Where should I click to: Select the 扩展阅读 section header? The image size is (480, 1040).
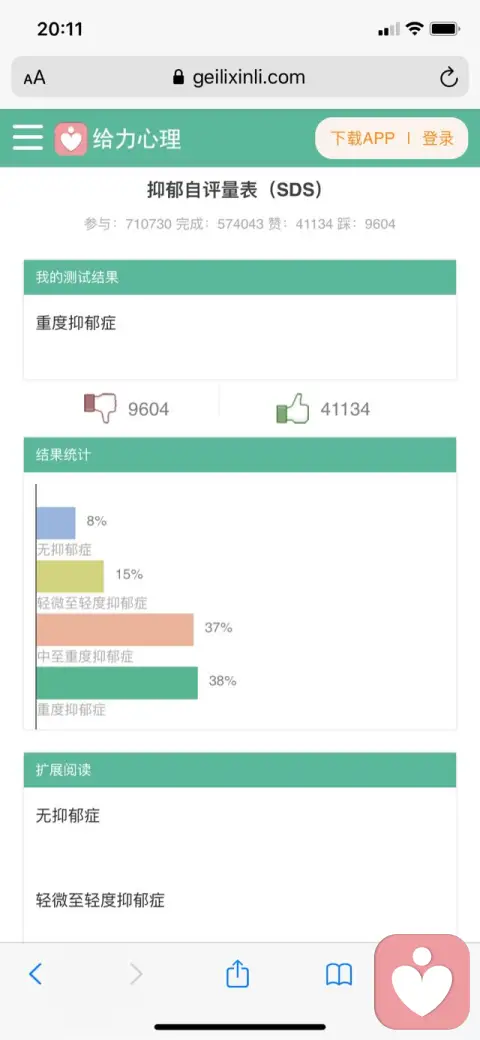coord(240,770)
